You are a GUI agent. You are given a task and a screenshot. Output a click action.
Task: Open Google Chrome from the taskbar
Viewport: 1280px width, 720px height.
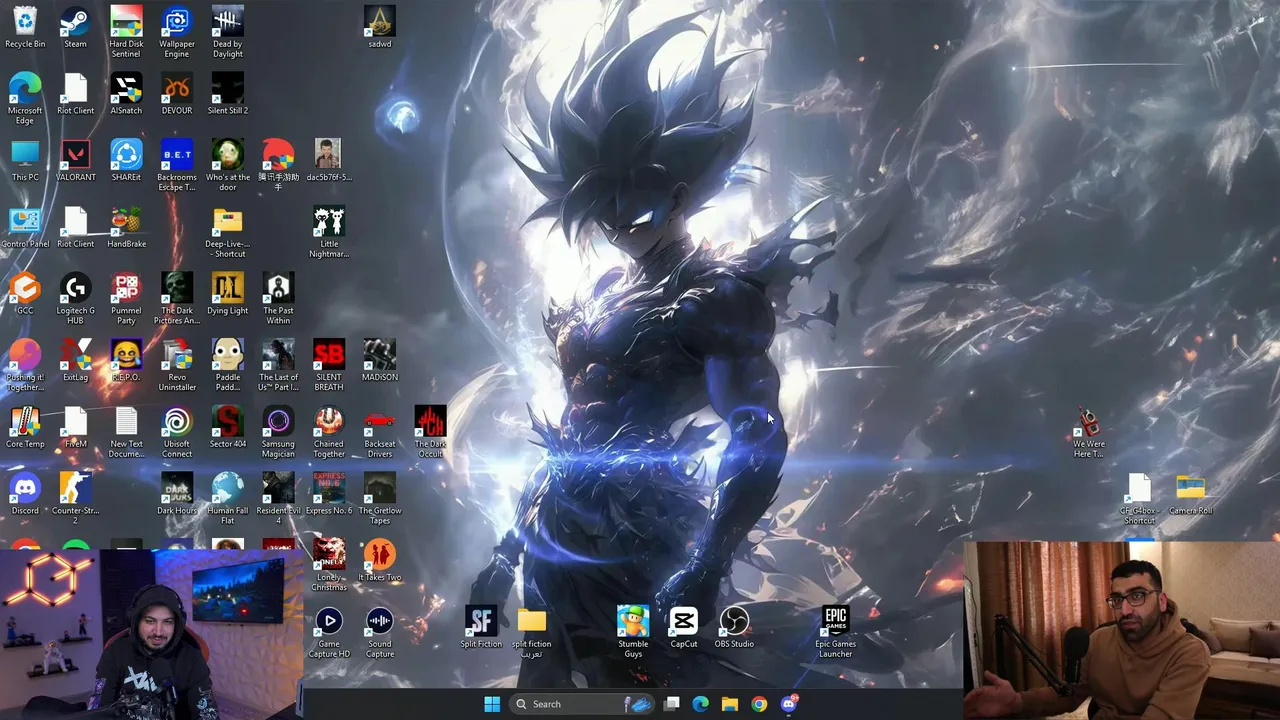tap(759, 704)
